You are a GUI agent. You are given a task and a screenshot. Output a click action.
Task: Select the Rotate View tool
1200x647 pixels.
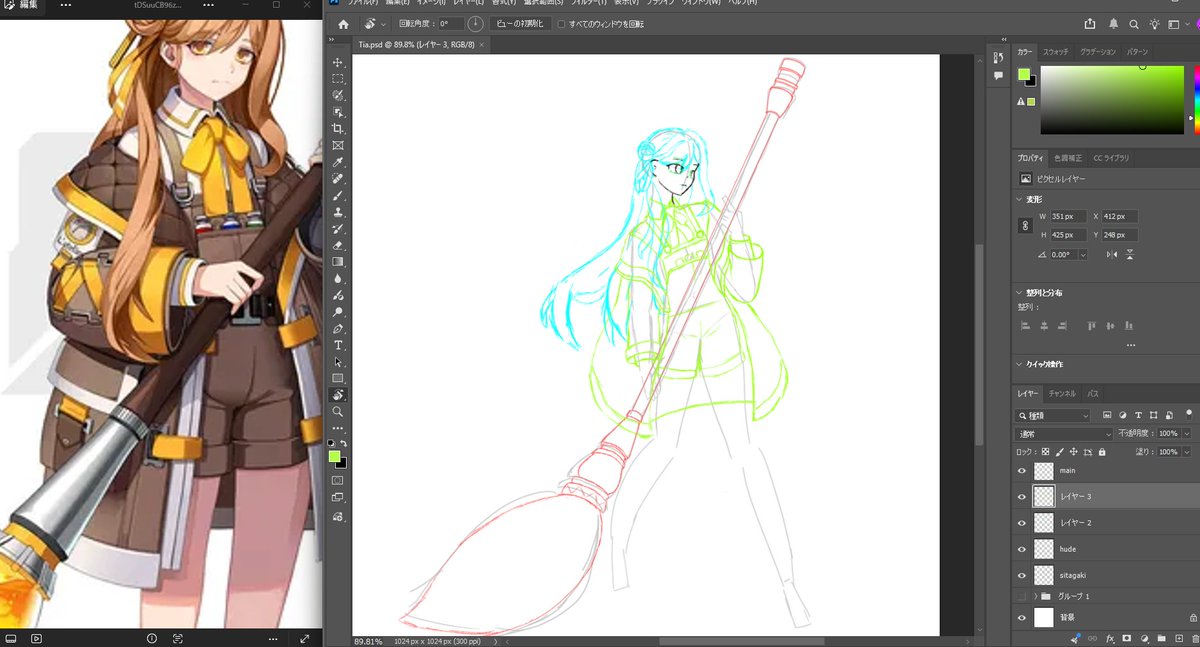pyautogui.click(x=338, y=395)
